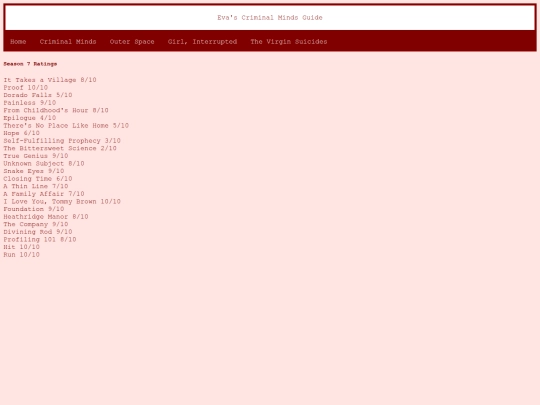The height and width of the screenshot is (405, 540).
Task: Open the Outer Space page
Action: coord(132,42)
